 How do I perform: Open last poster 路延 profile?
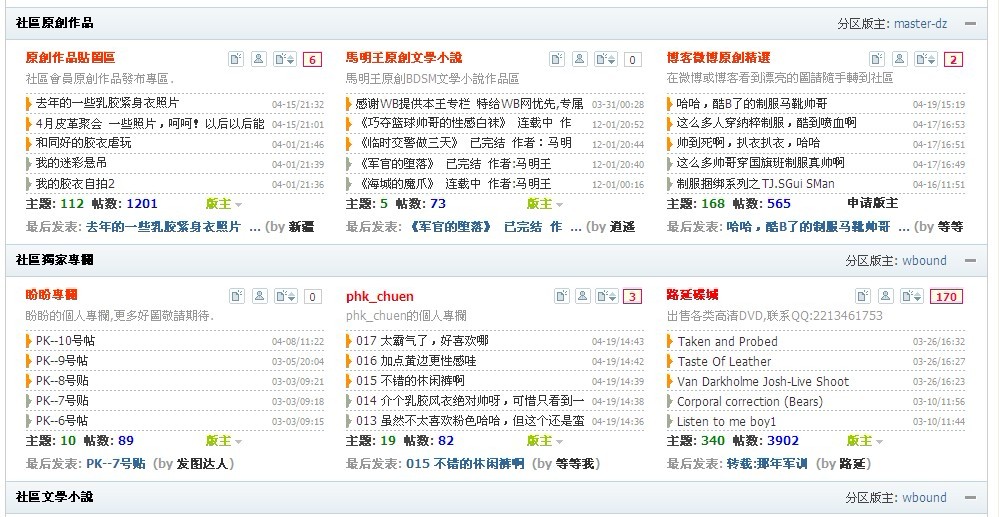(852, 463)
